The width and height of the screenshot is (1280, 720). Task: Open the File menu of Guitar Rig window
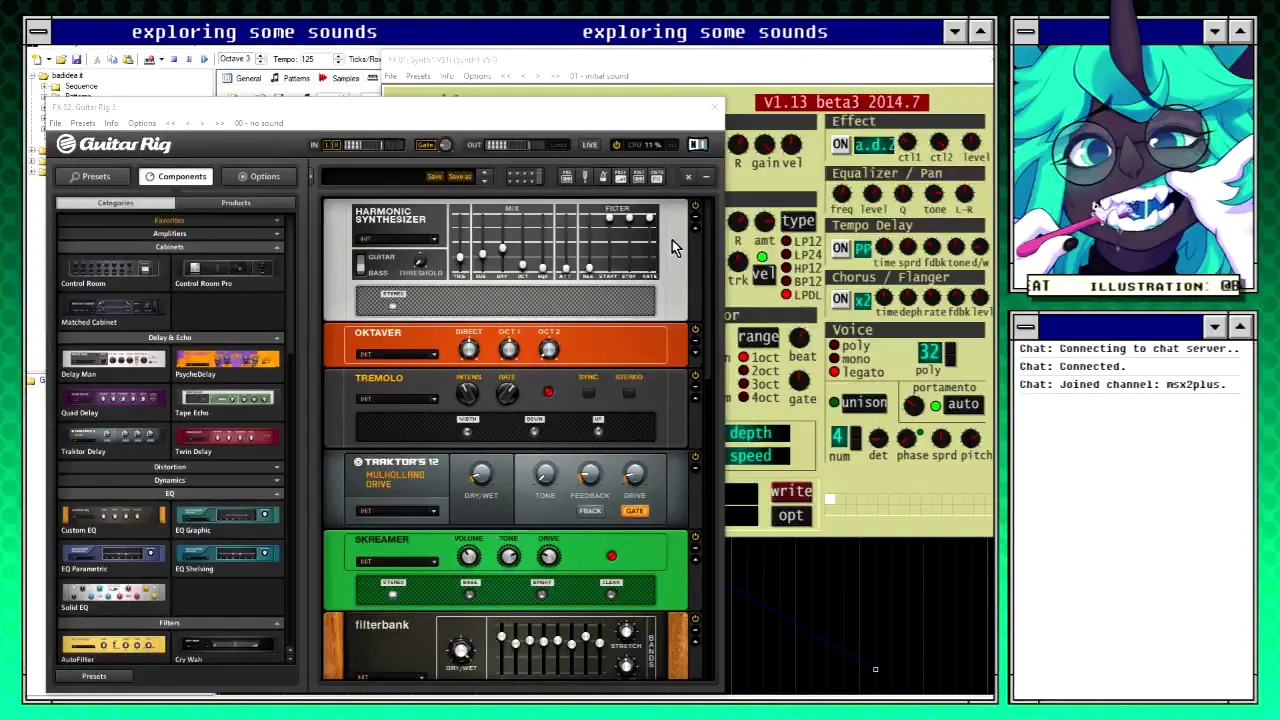point(56,123)
